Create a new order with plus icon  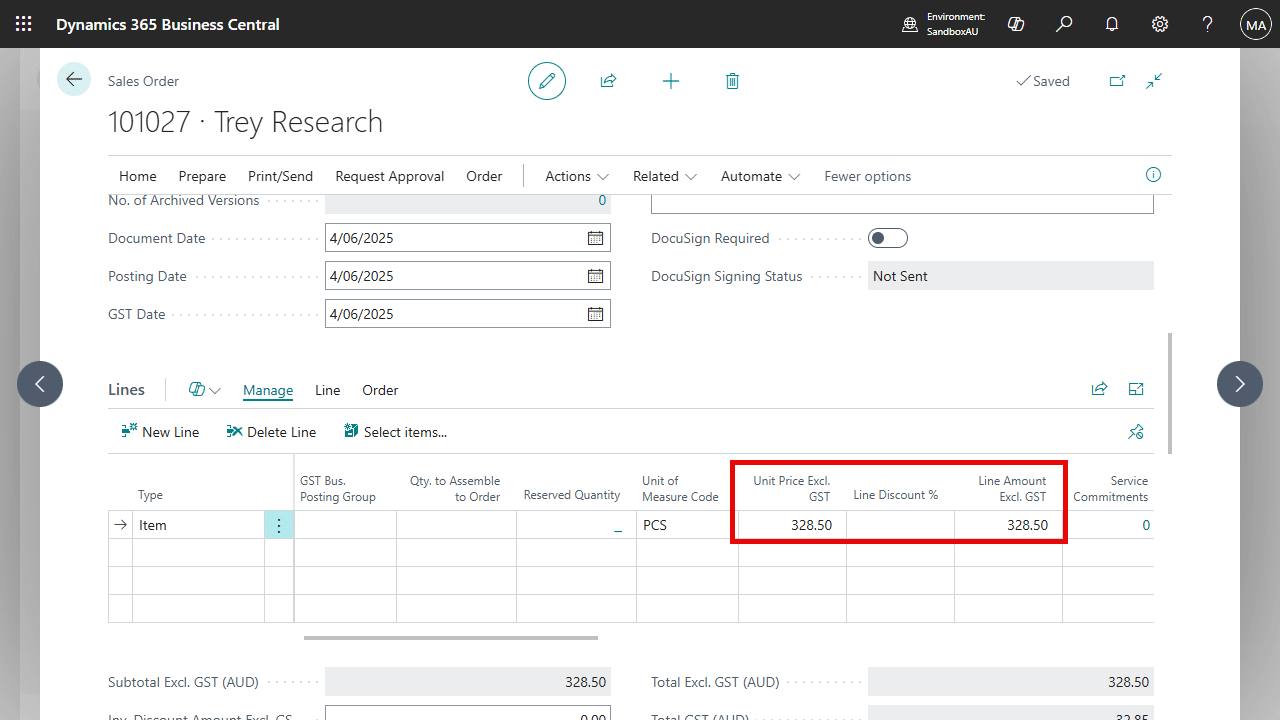[x=671, y=81]
